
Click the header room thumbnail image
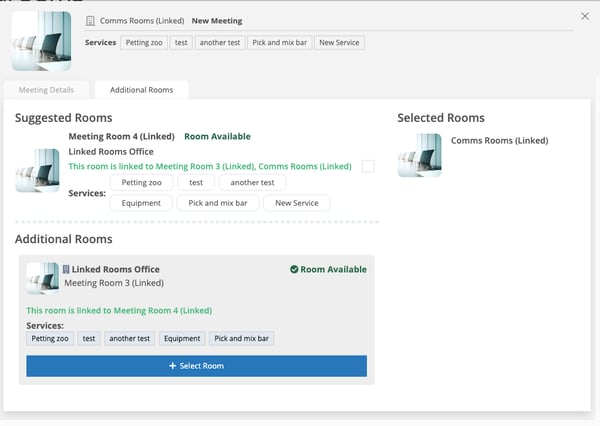(41, 41)
